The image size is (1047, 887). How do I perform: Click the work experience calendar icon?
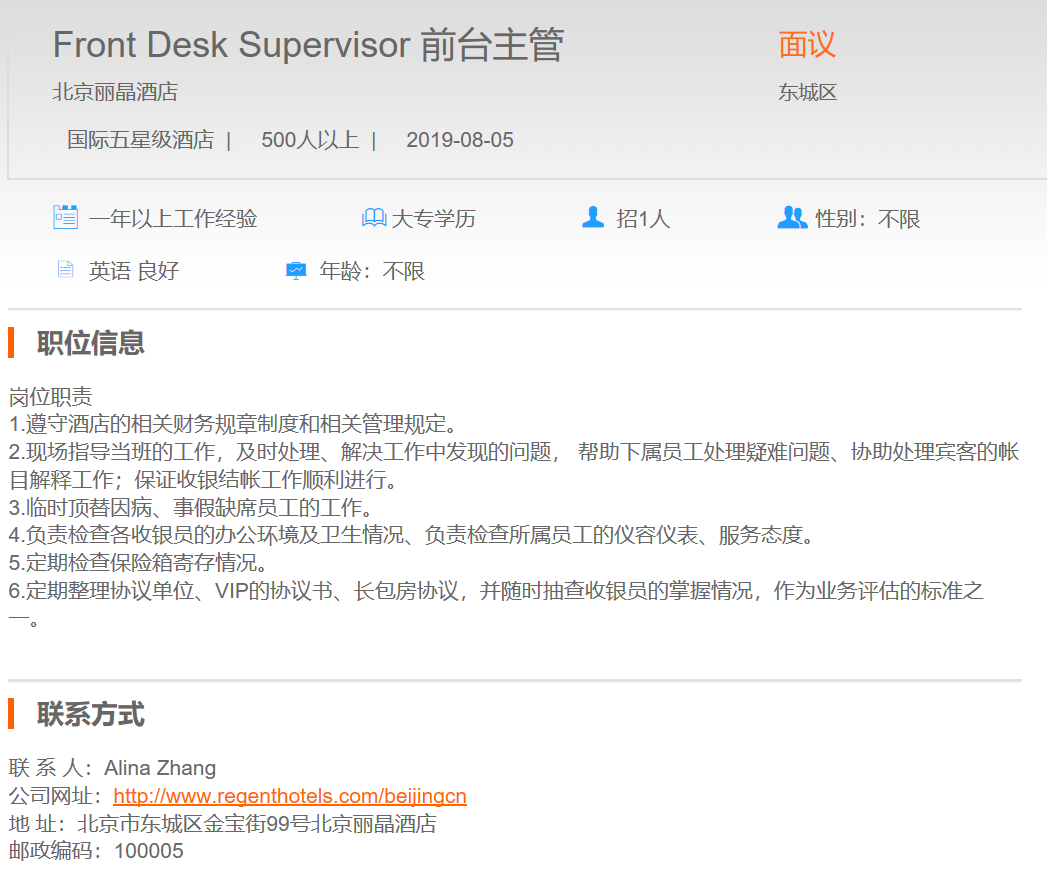(x=65, y=217)
